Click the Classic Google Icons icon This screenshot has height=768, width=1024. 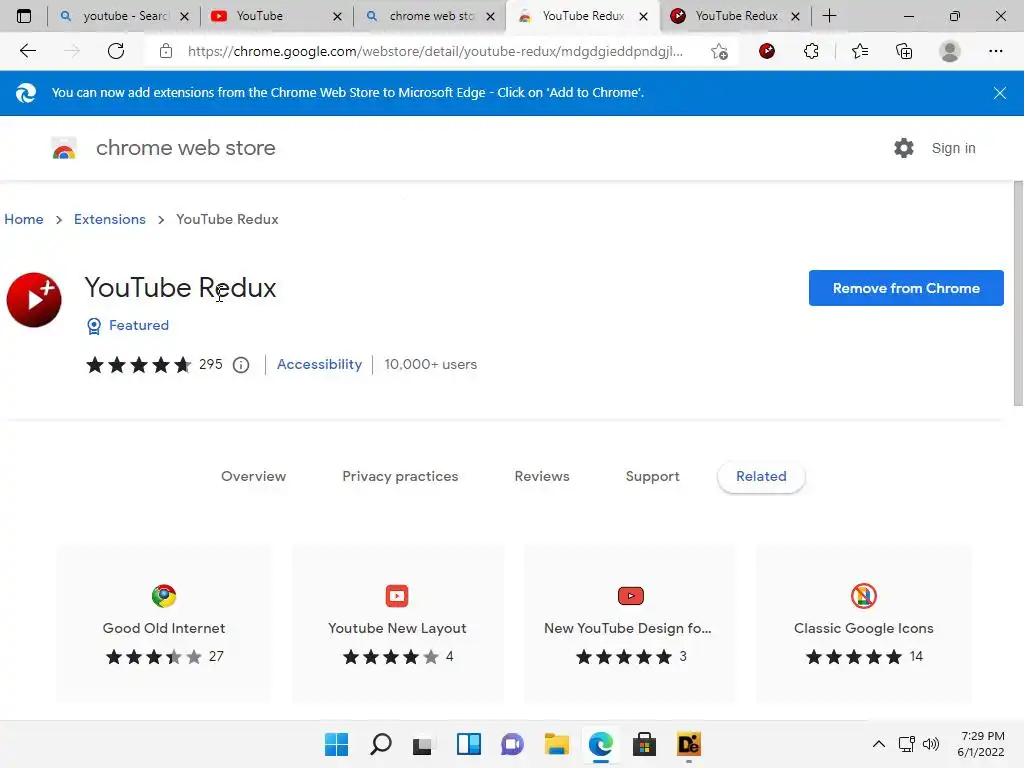863,596
